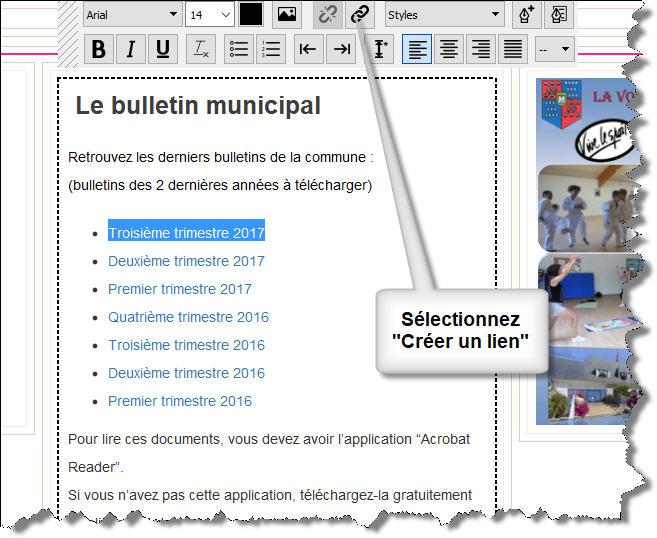Toggle bold formatting

98,49
